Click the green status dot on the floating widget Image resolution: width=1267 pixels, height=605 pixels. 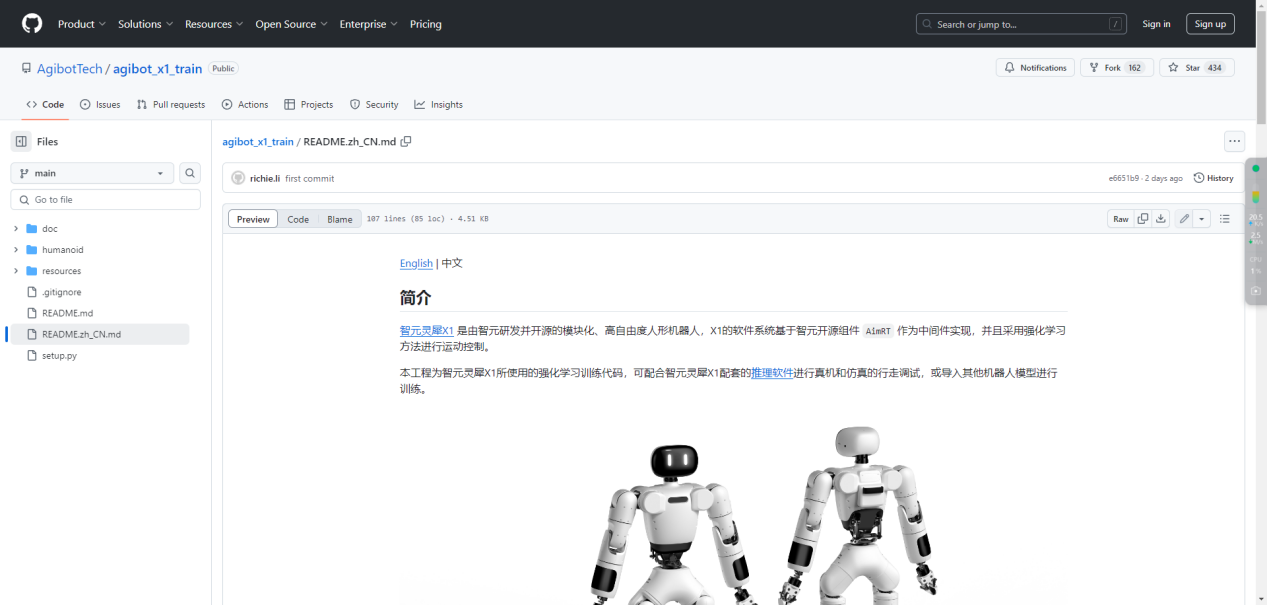[x=1256, y=168]
